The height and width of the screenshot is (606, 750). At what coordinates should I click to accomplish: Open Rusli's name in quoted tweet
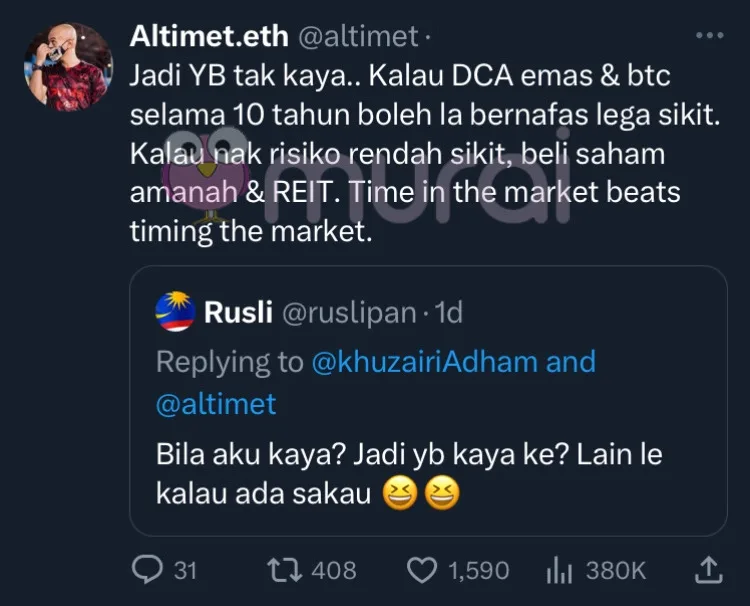click(x=238, y=313)
